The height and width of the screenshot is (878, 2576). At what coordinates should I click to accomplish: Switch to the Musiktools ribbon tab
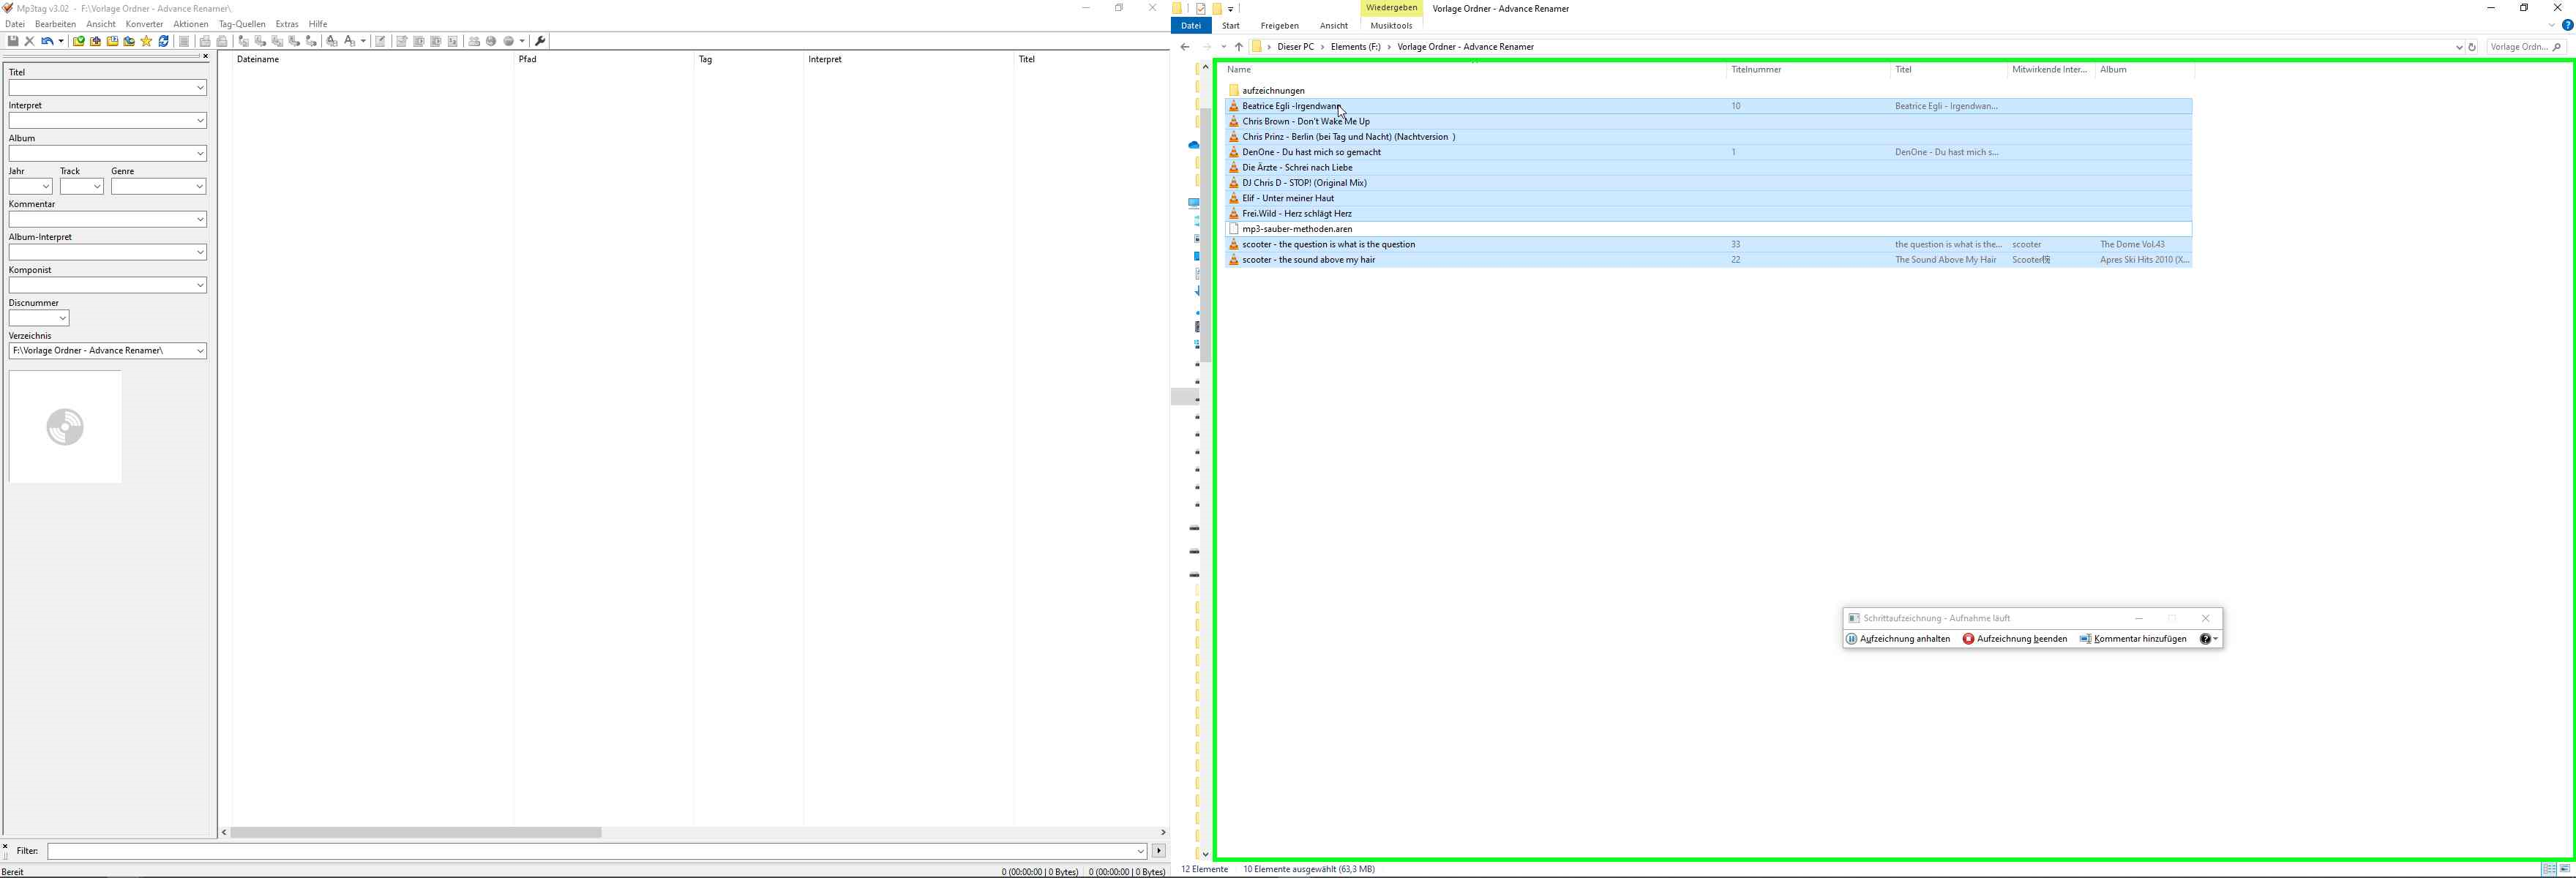pyautogui.click(x=1391, y=26)
